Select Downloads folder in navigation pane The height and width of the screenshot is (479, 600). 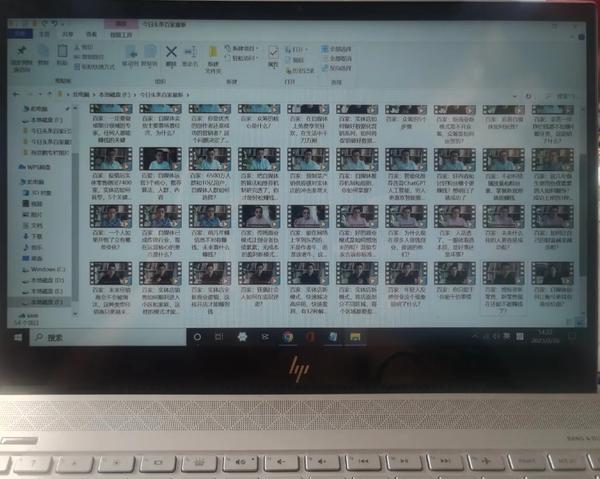pos(33,236)
